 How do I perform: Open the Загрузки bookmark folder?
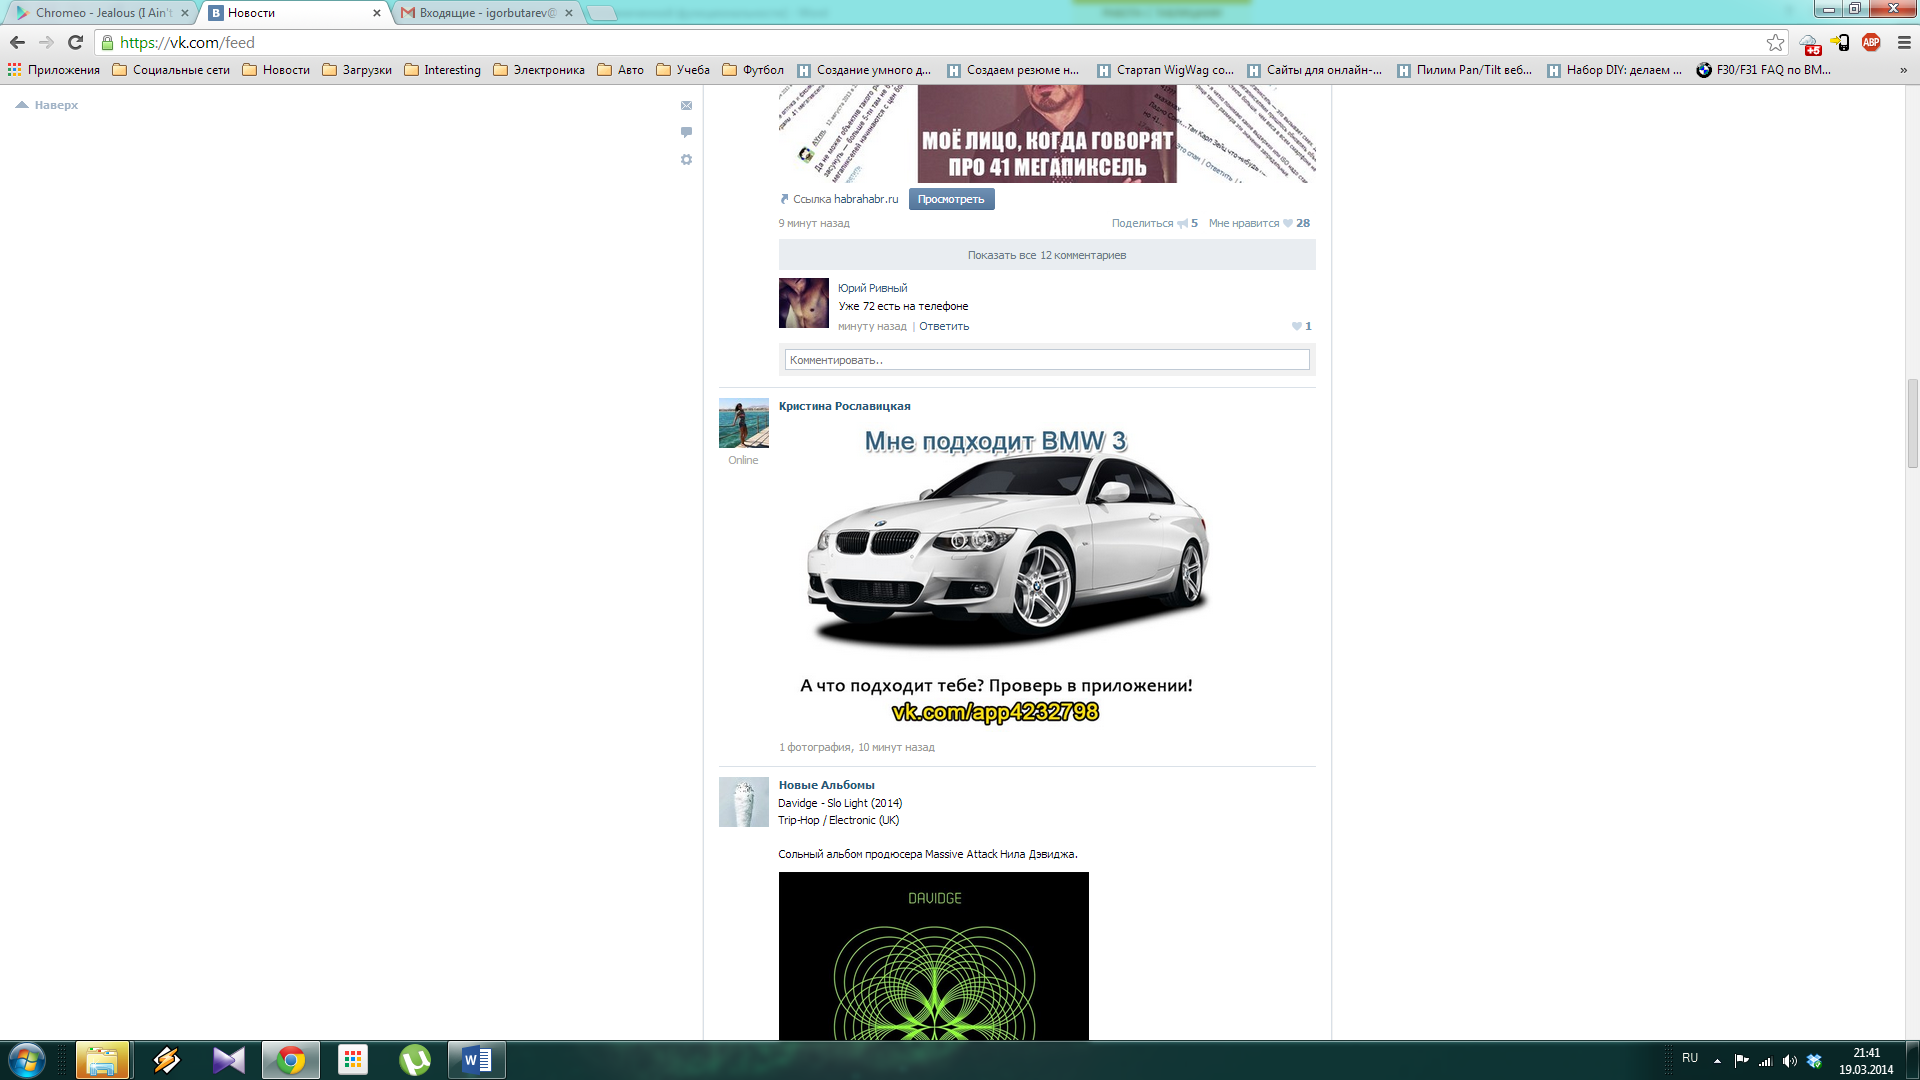pos(357,70)
